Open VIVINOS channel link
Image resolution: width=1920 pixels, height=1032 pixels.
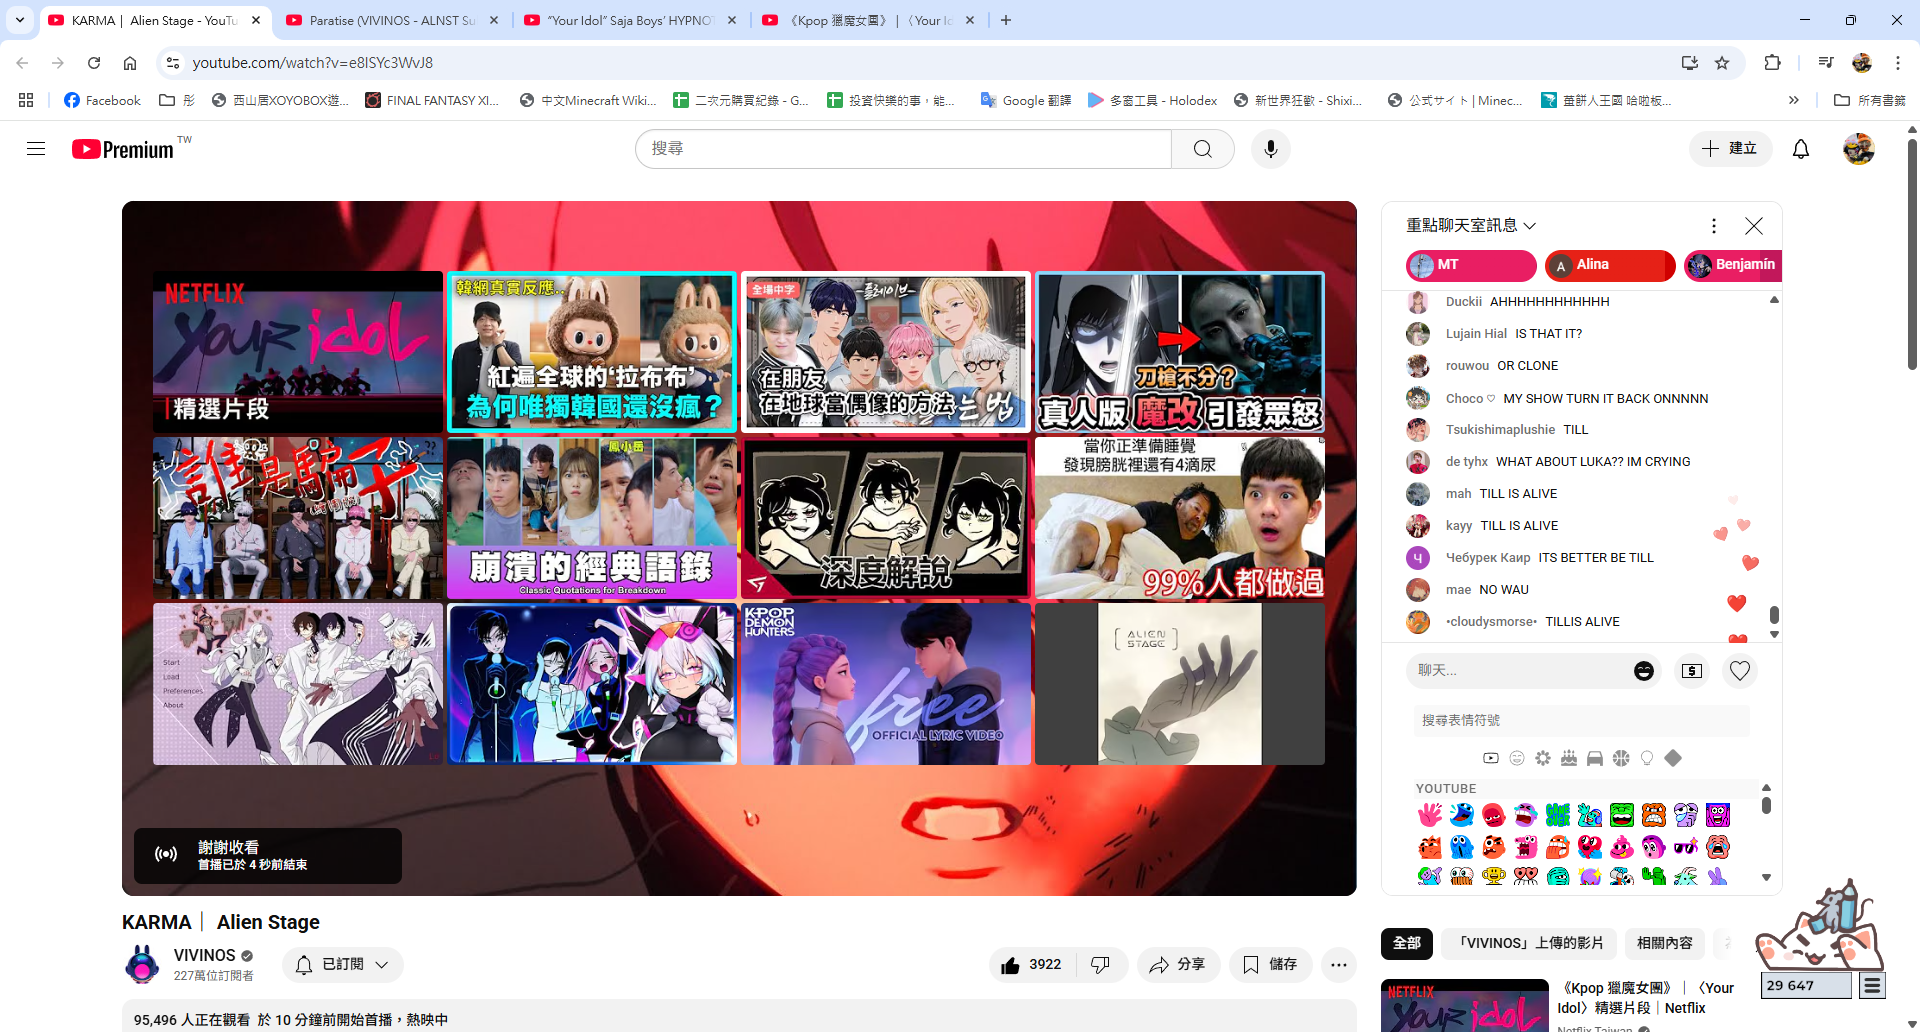tap(204, 955)
